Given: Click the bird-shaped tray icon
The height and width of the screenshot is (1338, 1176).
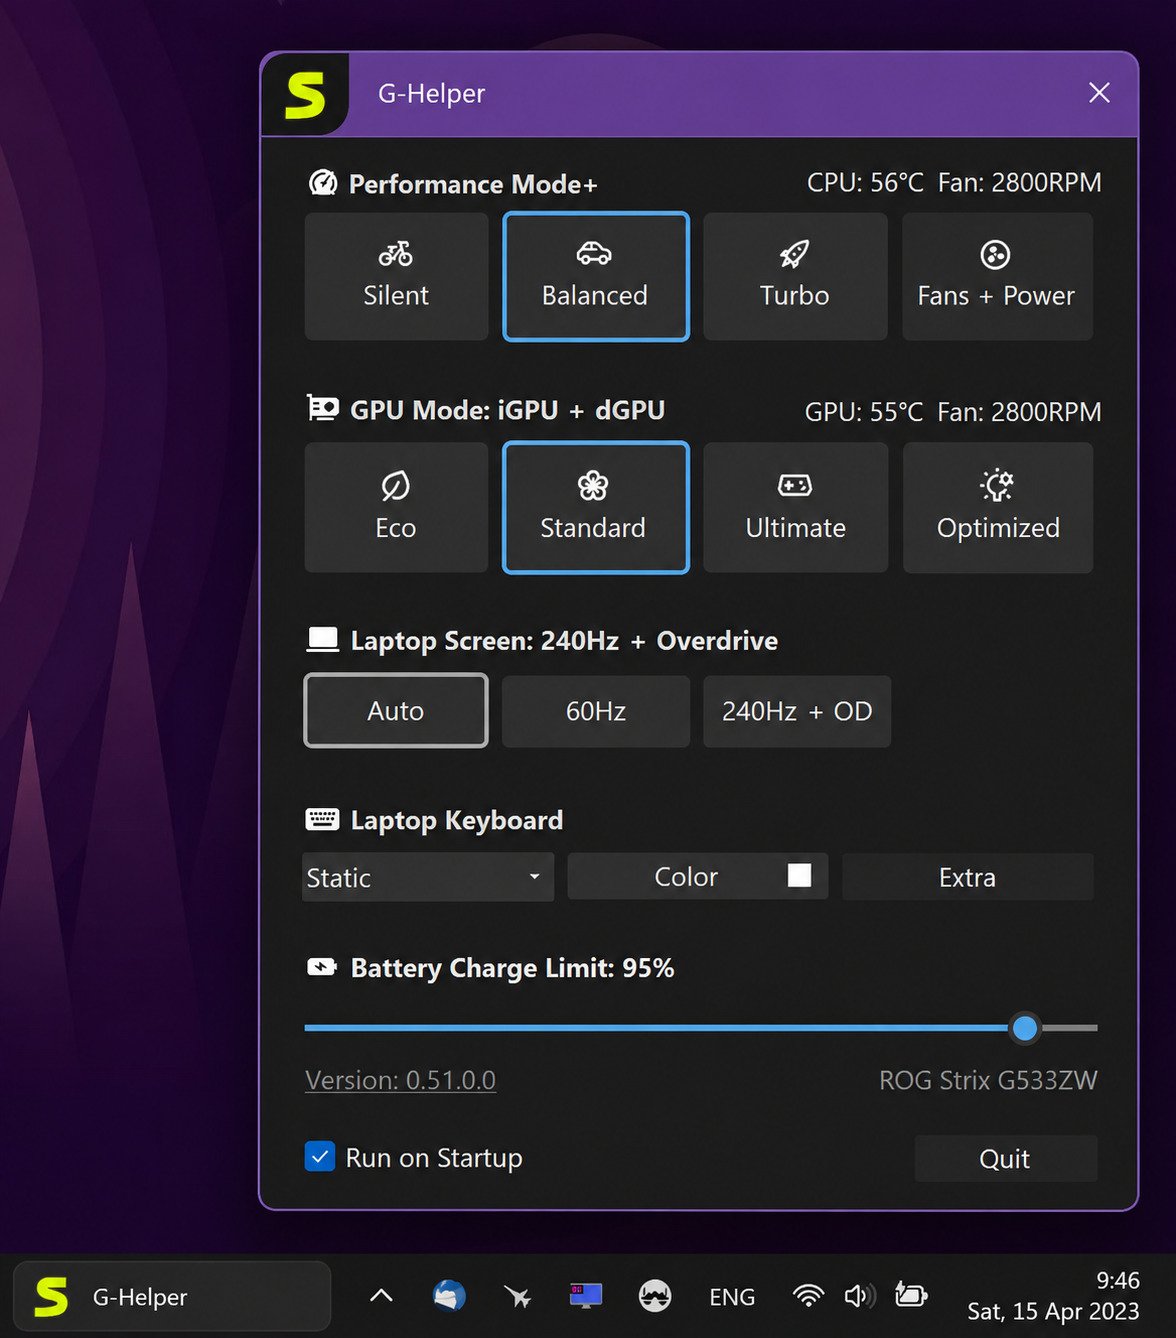Looking at the screenshot, I should click(x=517, y=1297).
